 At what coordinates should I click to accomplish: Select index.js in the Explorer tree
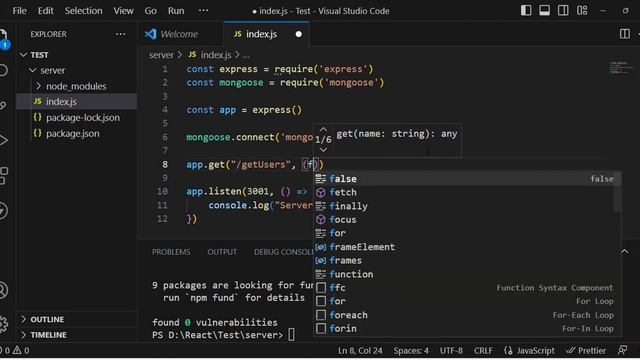click(76, 102)
